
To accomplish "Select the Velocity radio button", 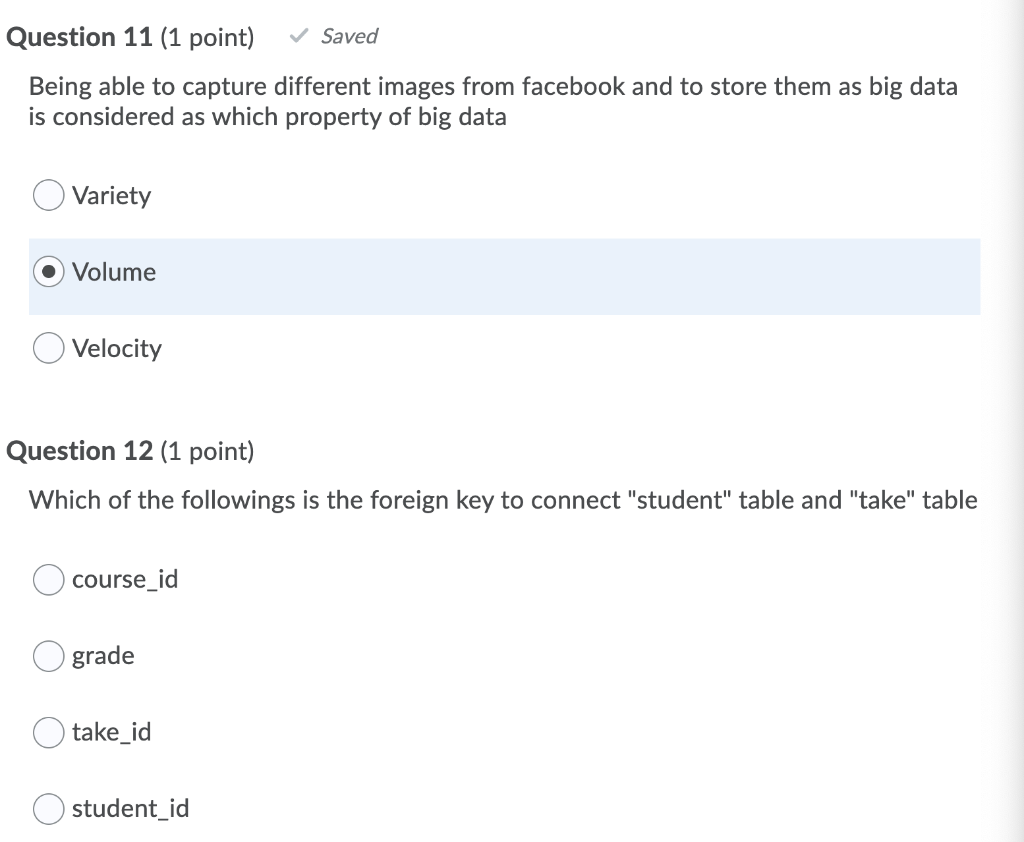I will [x=48, y=348].
